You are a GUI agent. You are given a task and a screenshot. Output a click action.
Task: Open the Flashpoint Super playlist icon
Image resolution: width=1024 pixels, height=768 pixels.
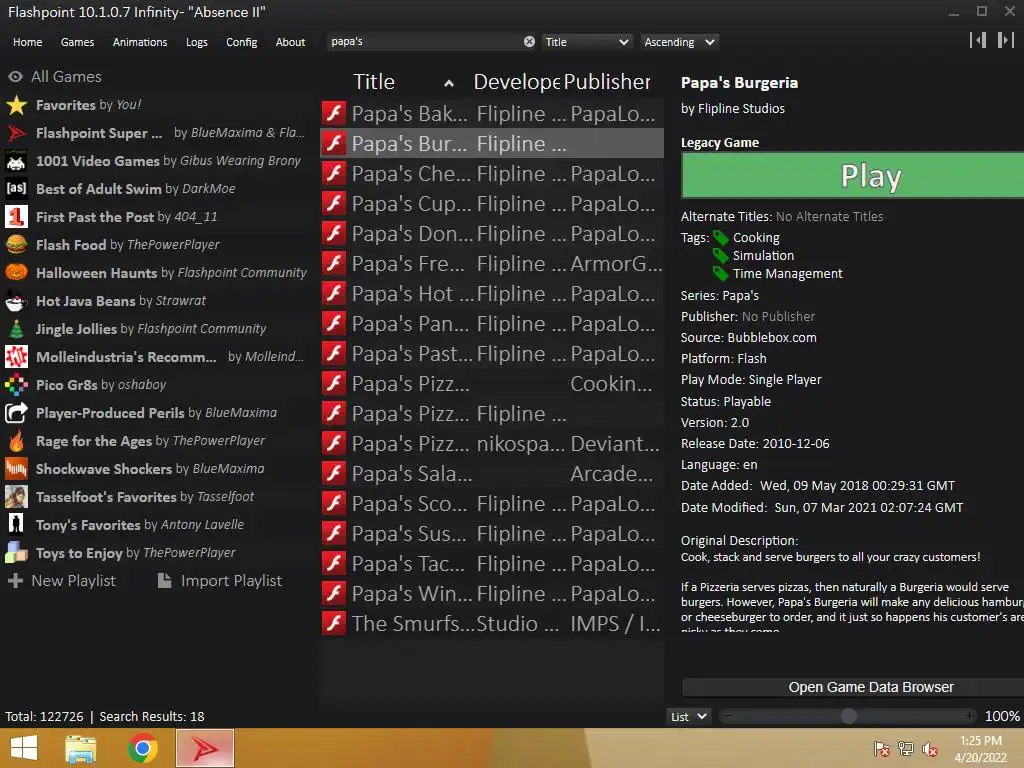pyautogui.click(x=16, y=133)
